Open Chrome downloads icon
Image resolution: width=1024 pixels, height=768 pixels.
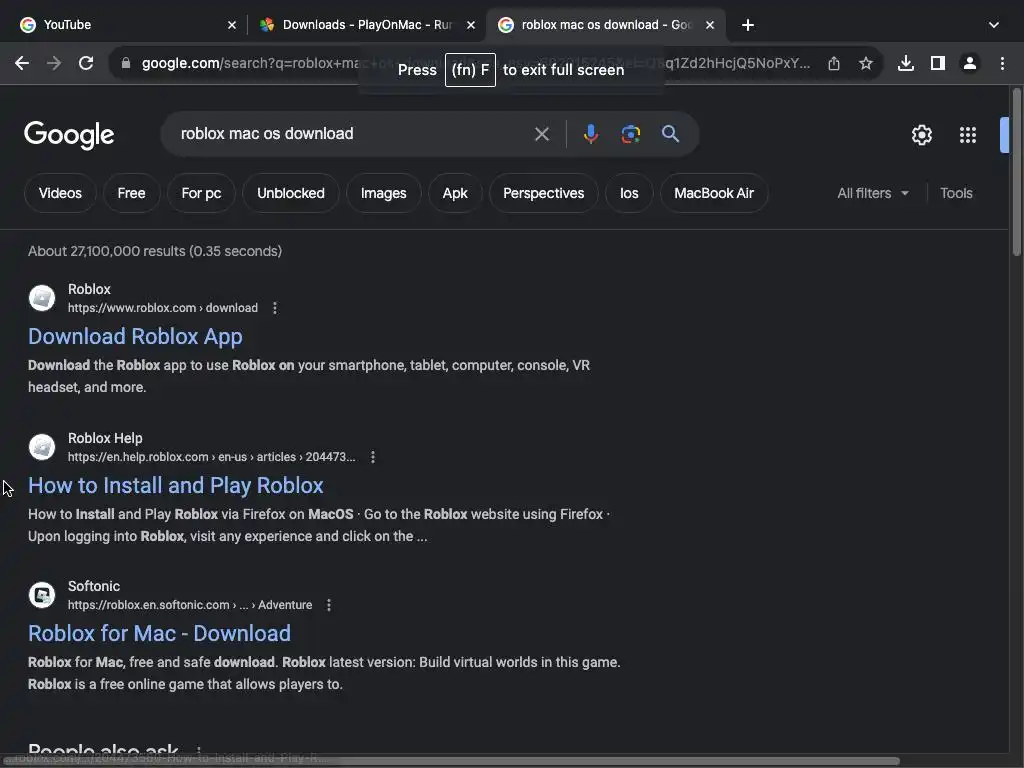(906, 63)
